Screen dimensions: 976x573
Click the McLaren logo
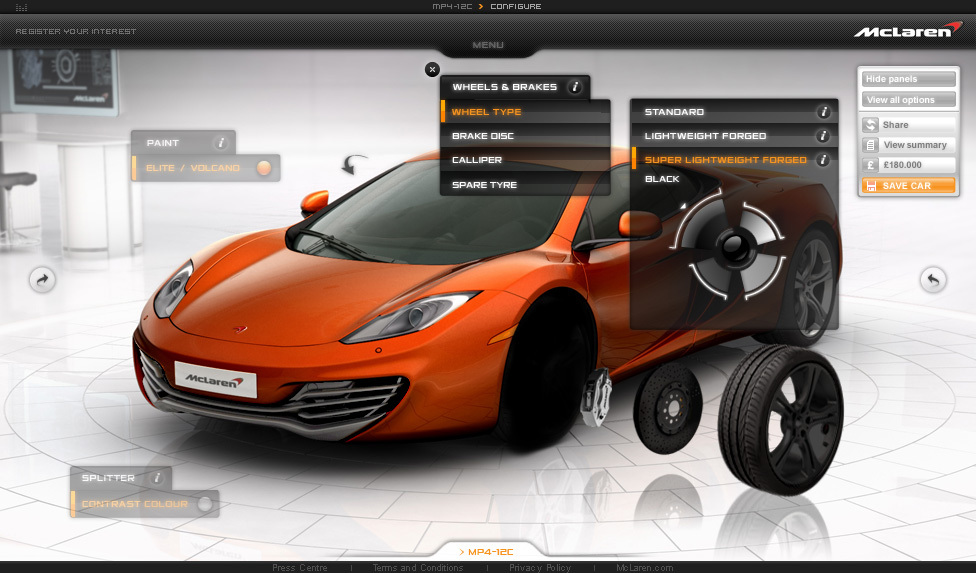click(908, 30)
